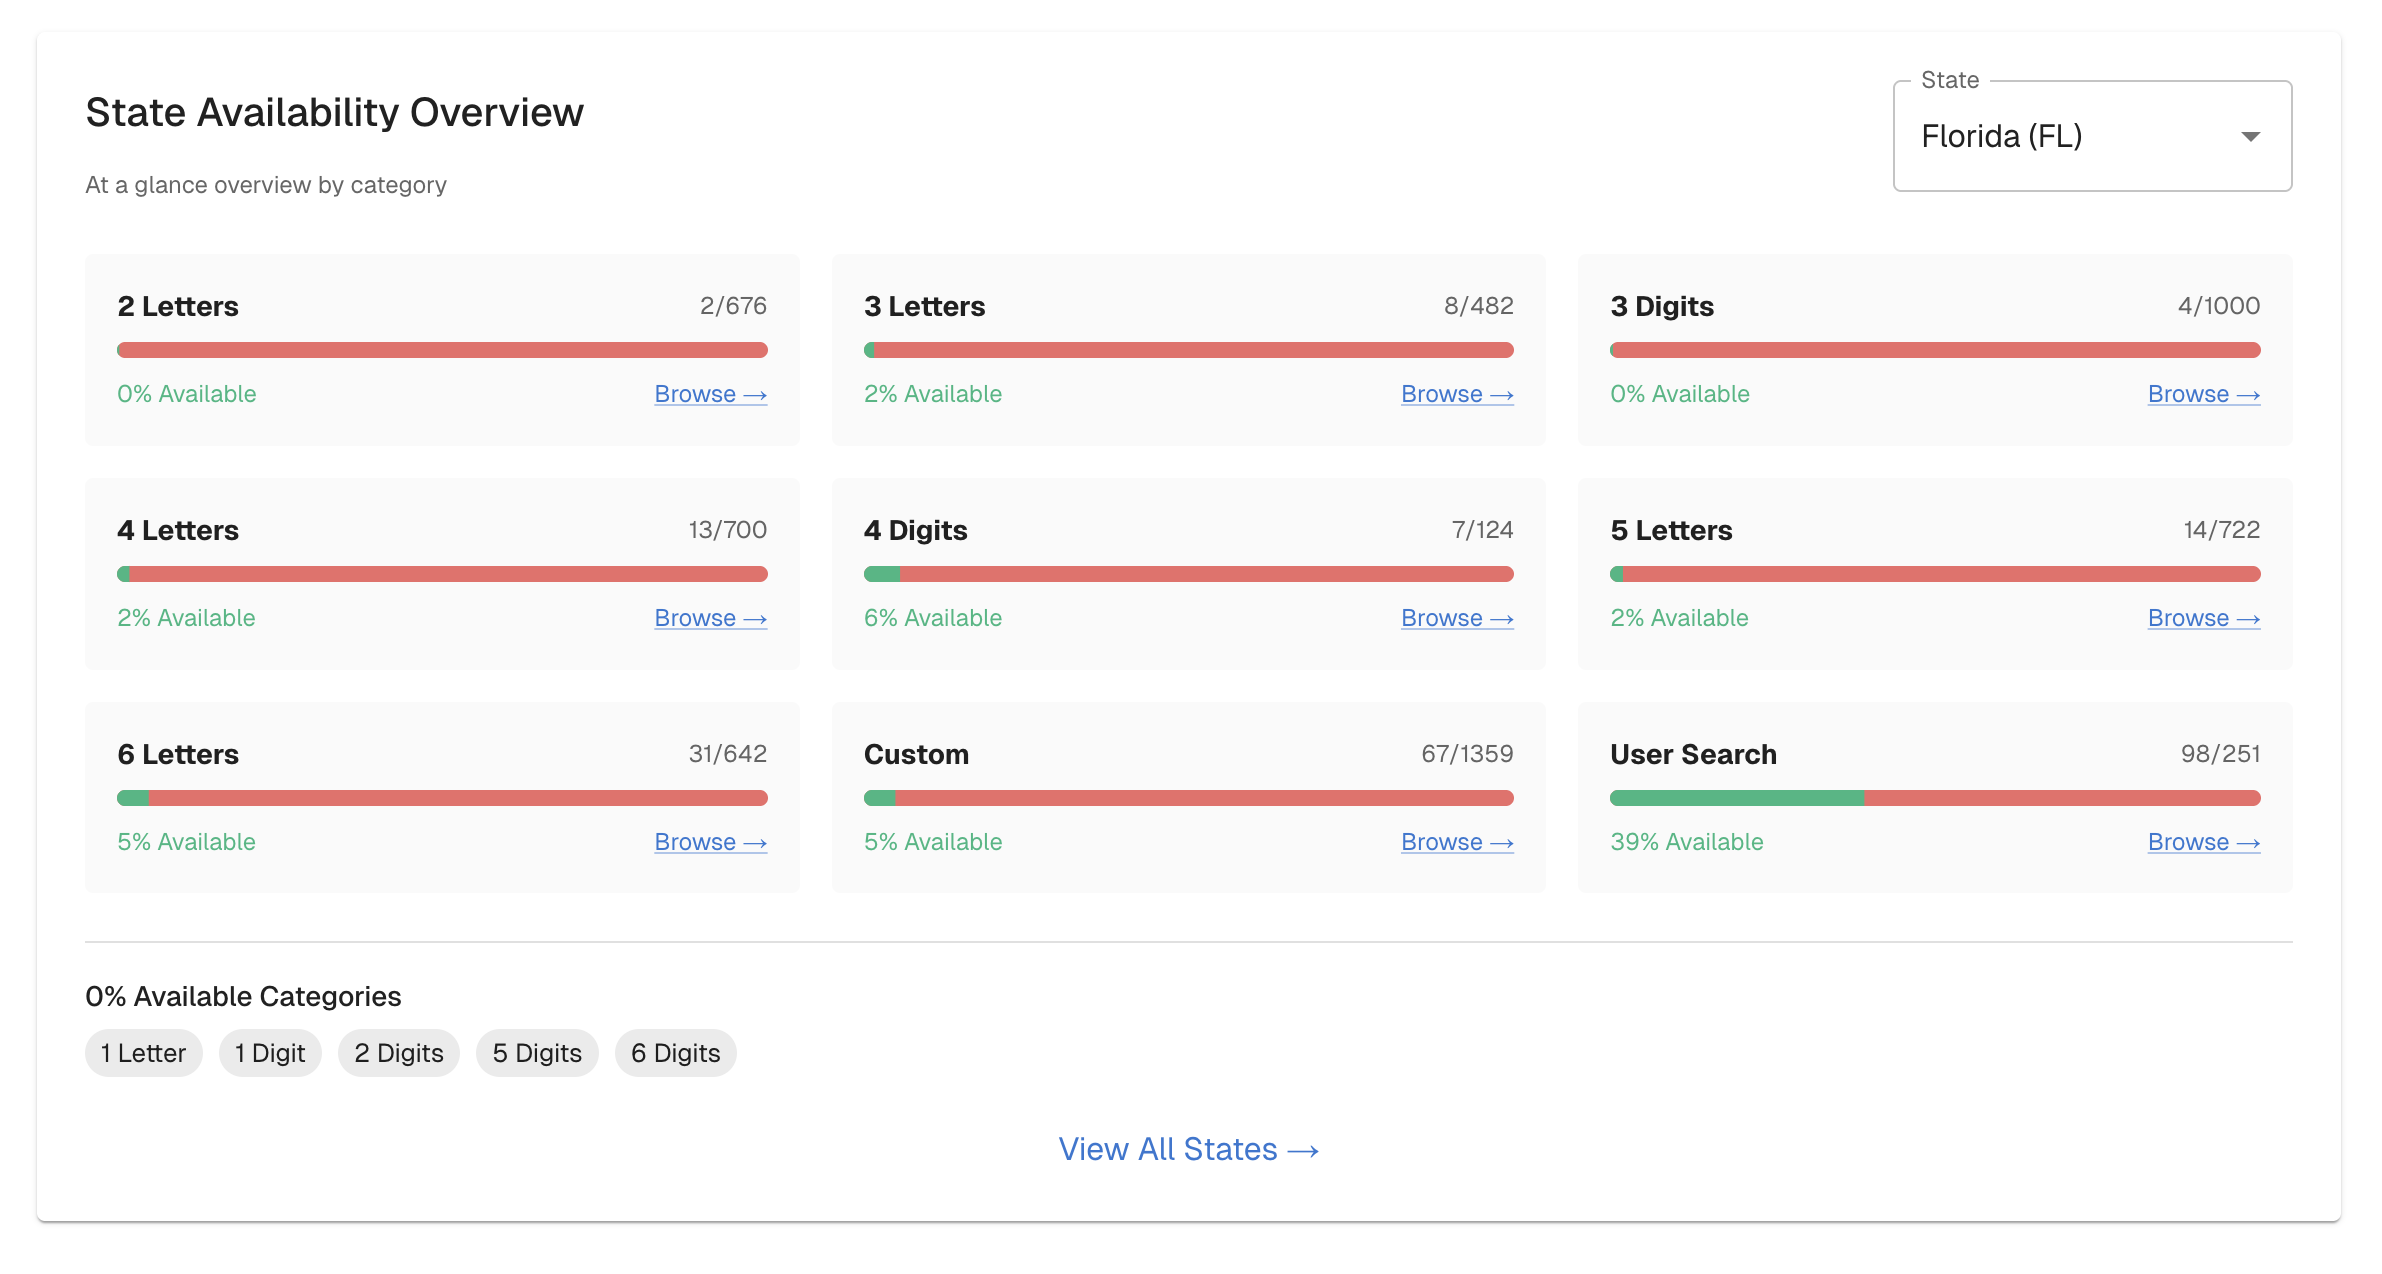Browse the 4 Letters category

click(x=710, y=618)
